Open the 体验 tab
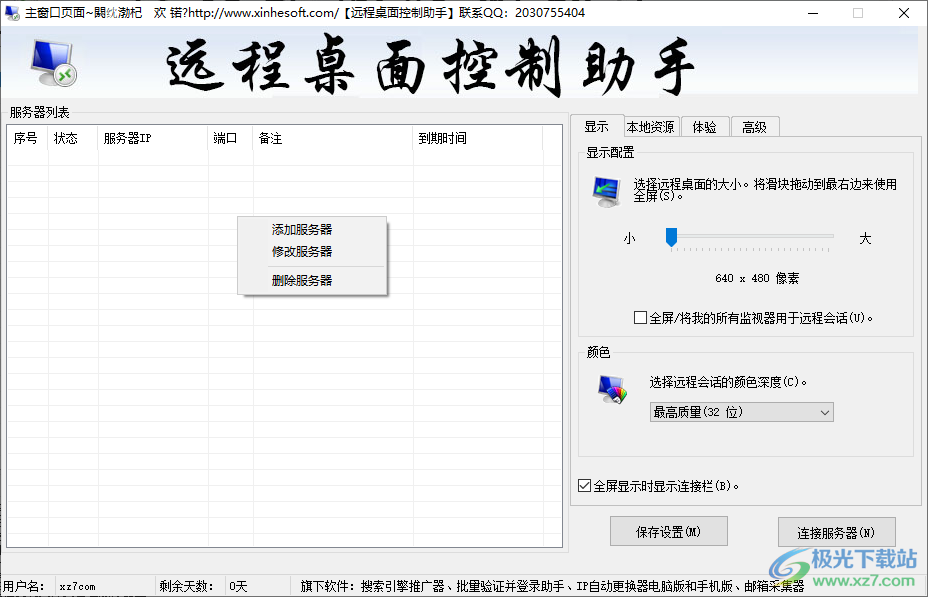The height and width of the screenshot is (597, 928). click(x=705, y=126)
